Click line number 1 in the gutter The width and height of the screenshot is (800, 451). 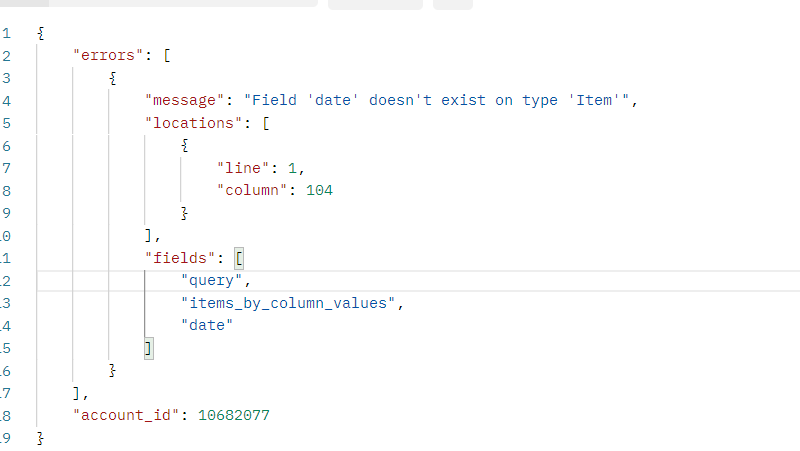pyautogui.click(x=6, y=33)
